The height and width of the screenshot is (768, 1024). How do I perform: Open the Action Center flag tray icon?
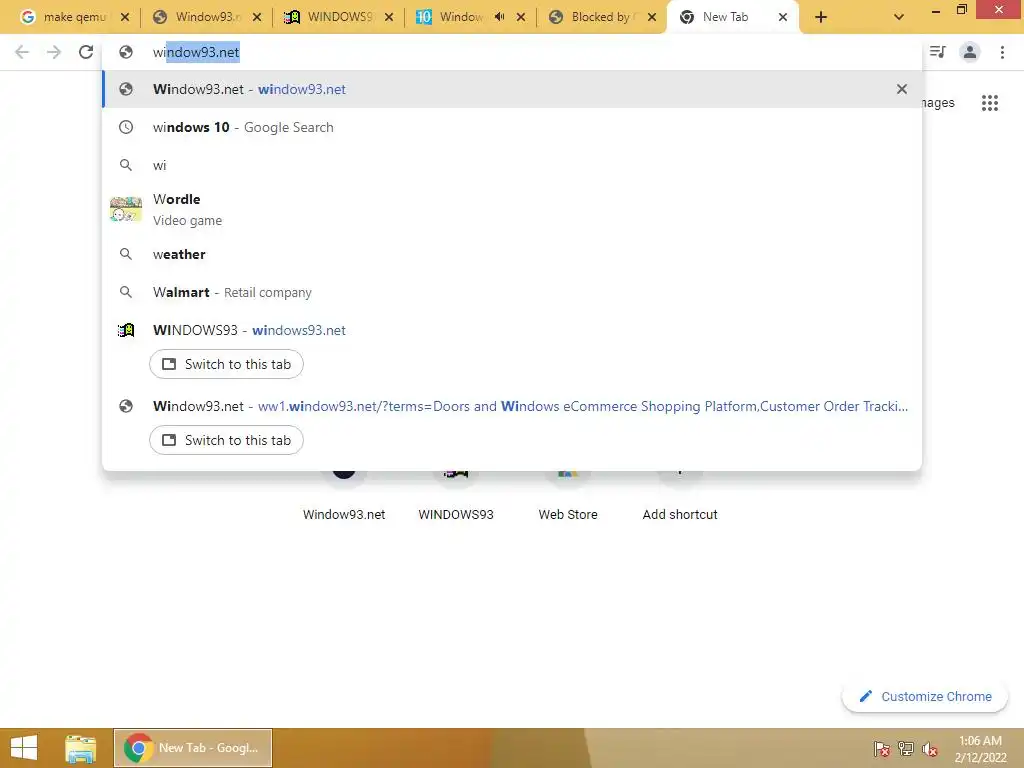click(x=881, y=748)
